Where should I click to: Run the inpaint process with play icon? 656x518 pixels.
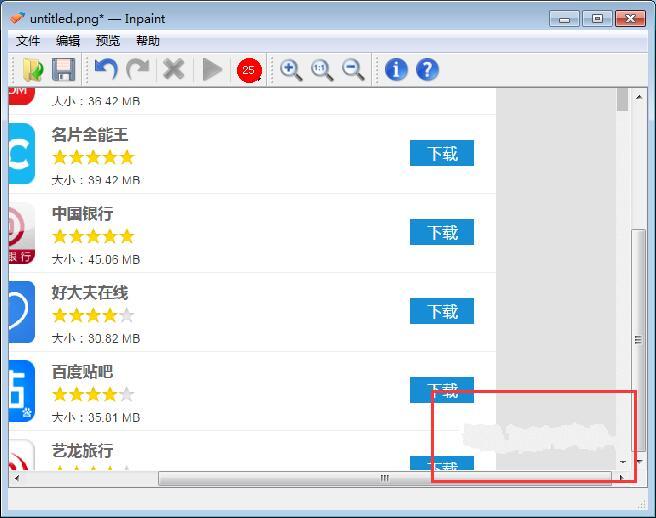(x=212, y=69)
